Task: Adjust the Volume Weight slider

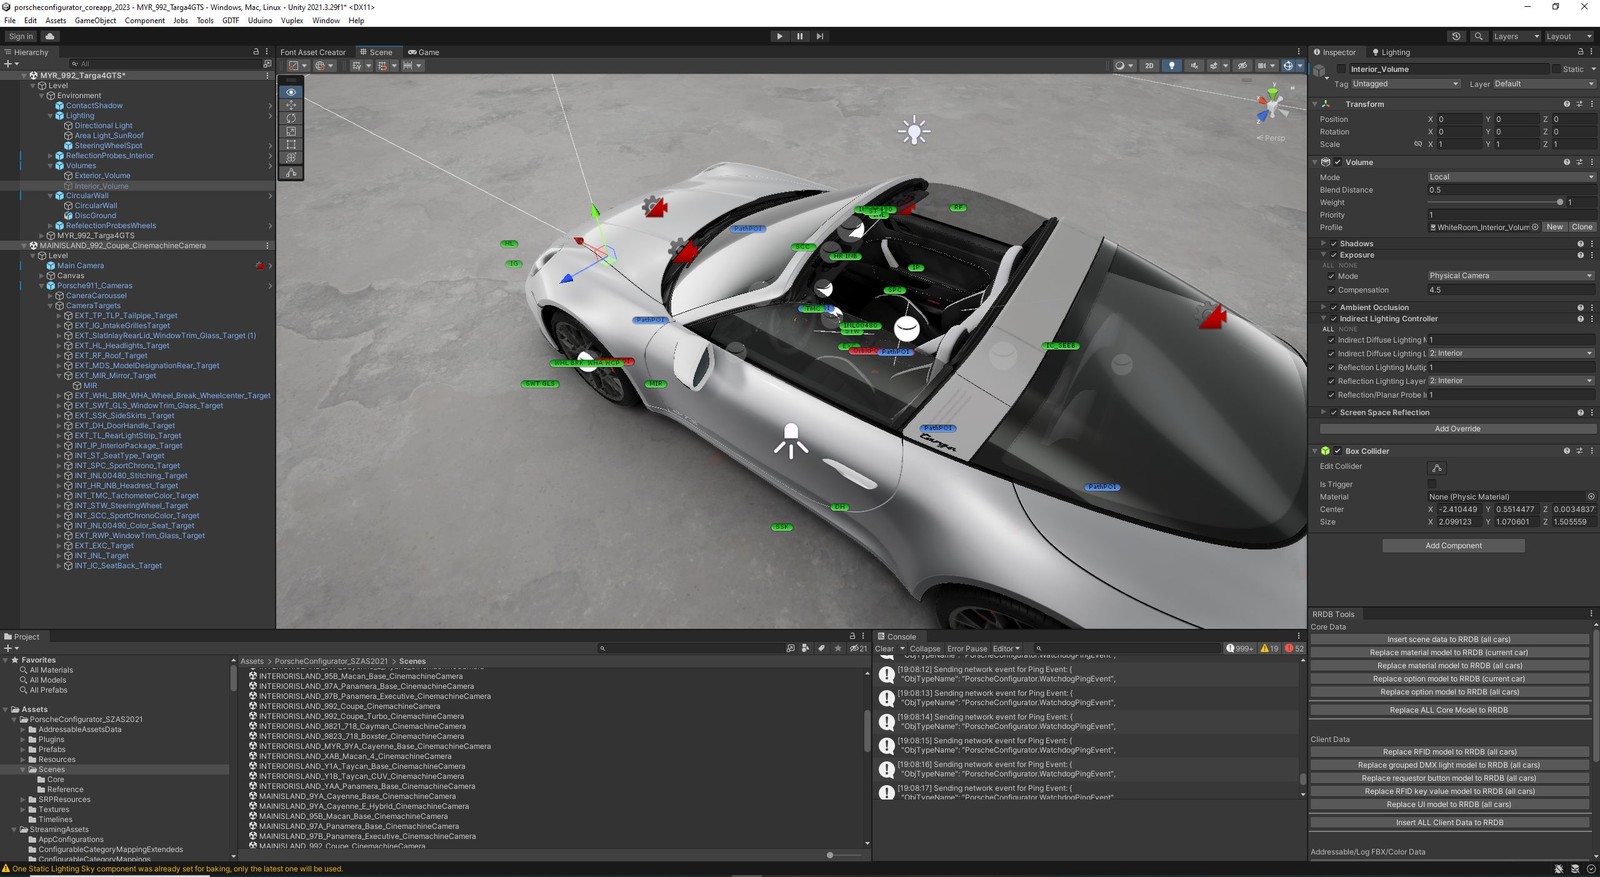Action: [x=1559, y=203]
